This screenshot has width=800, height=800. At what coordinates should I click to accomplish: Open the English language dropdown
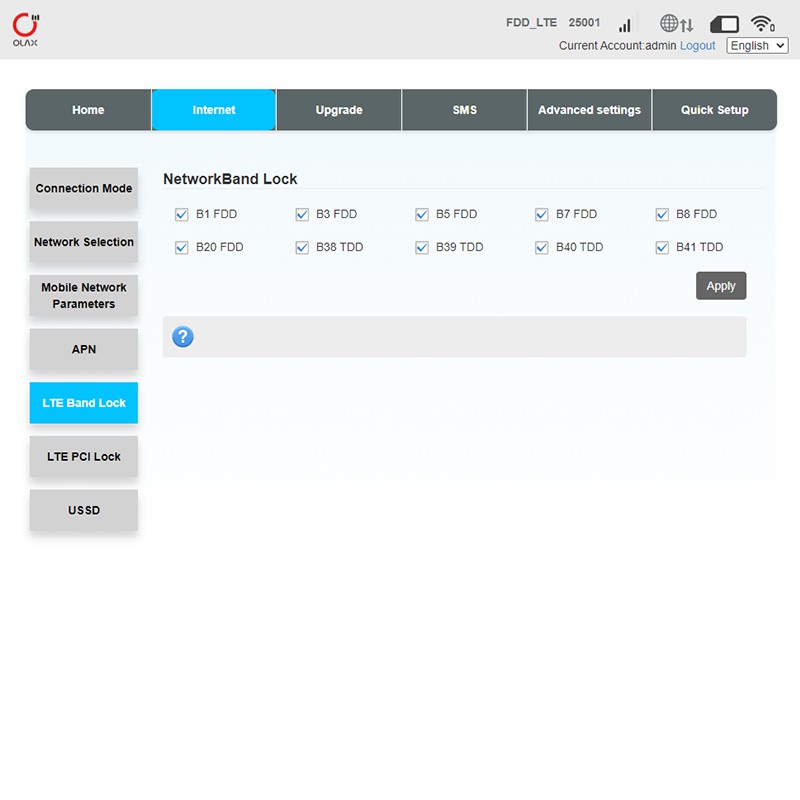point(757,46)
